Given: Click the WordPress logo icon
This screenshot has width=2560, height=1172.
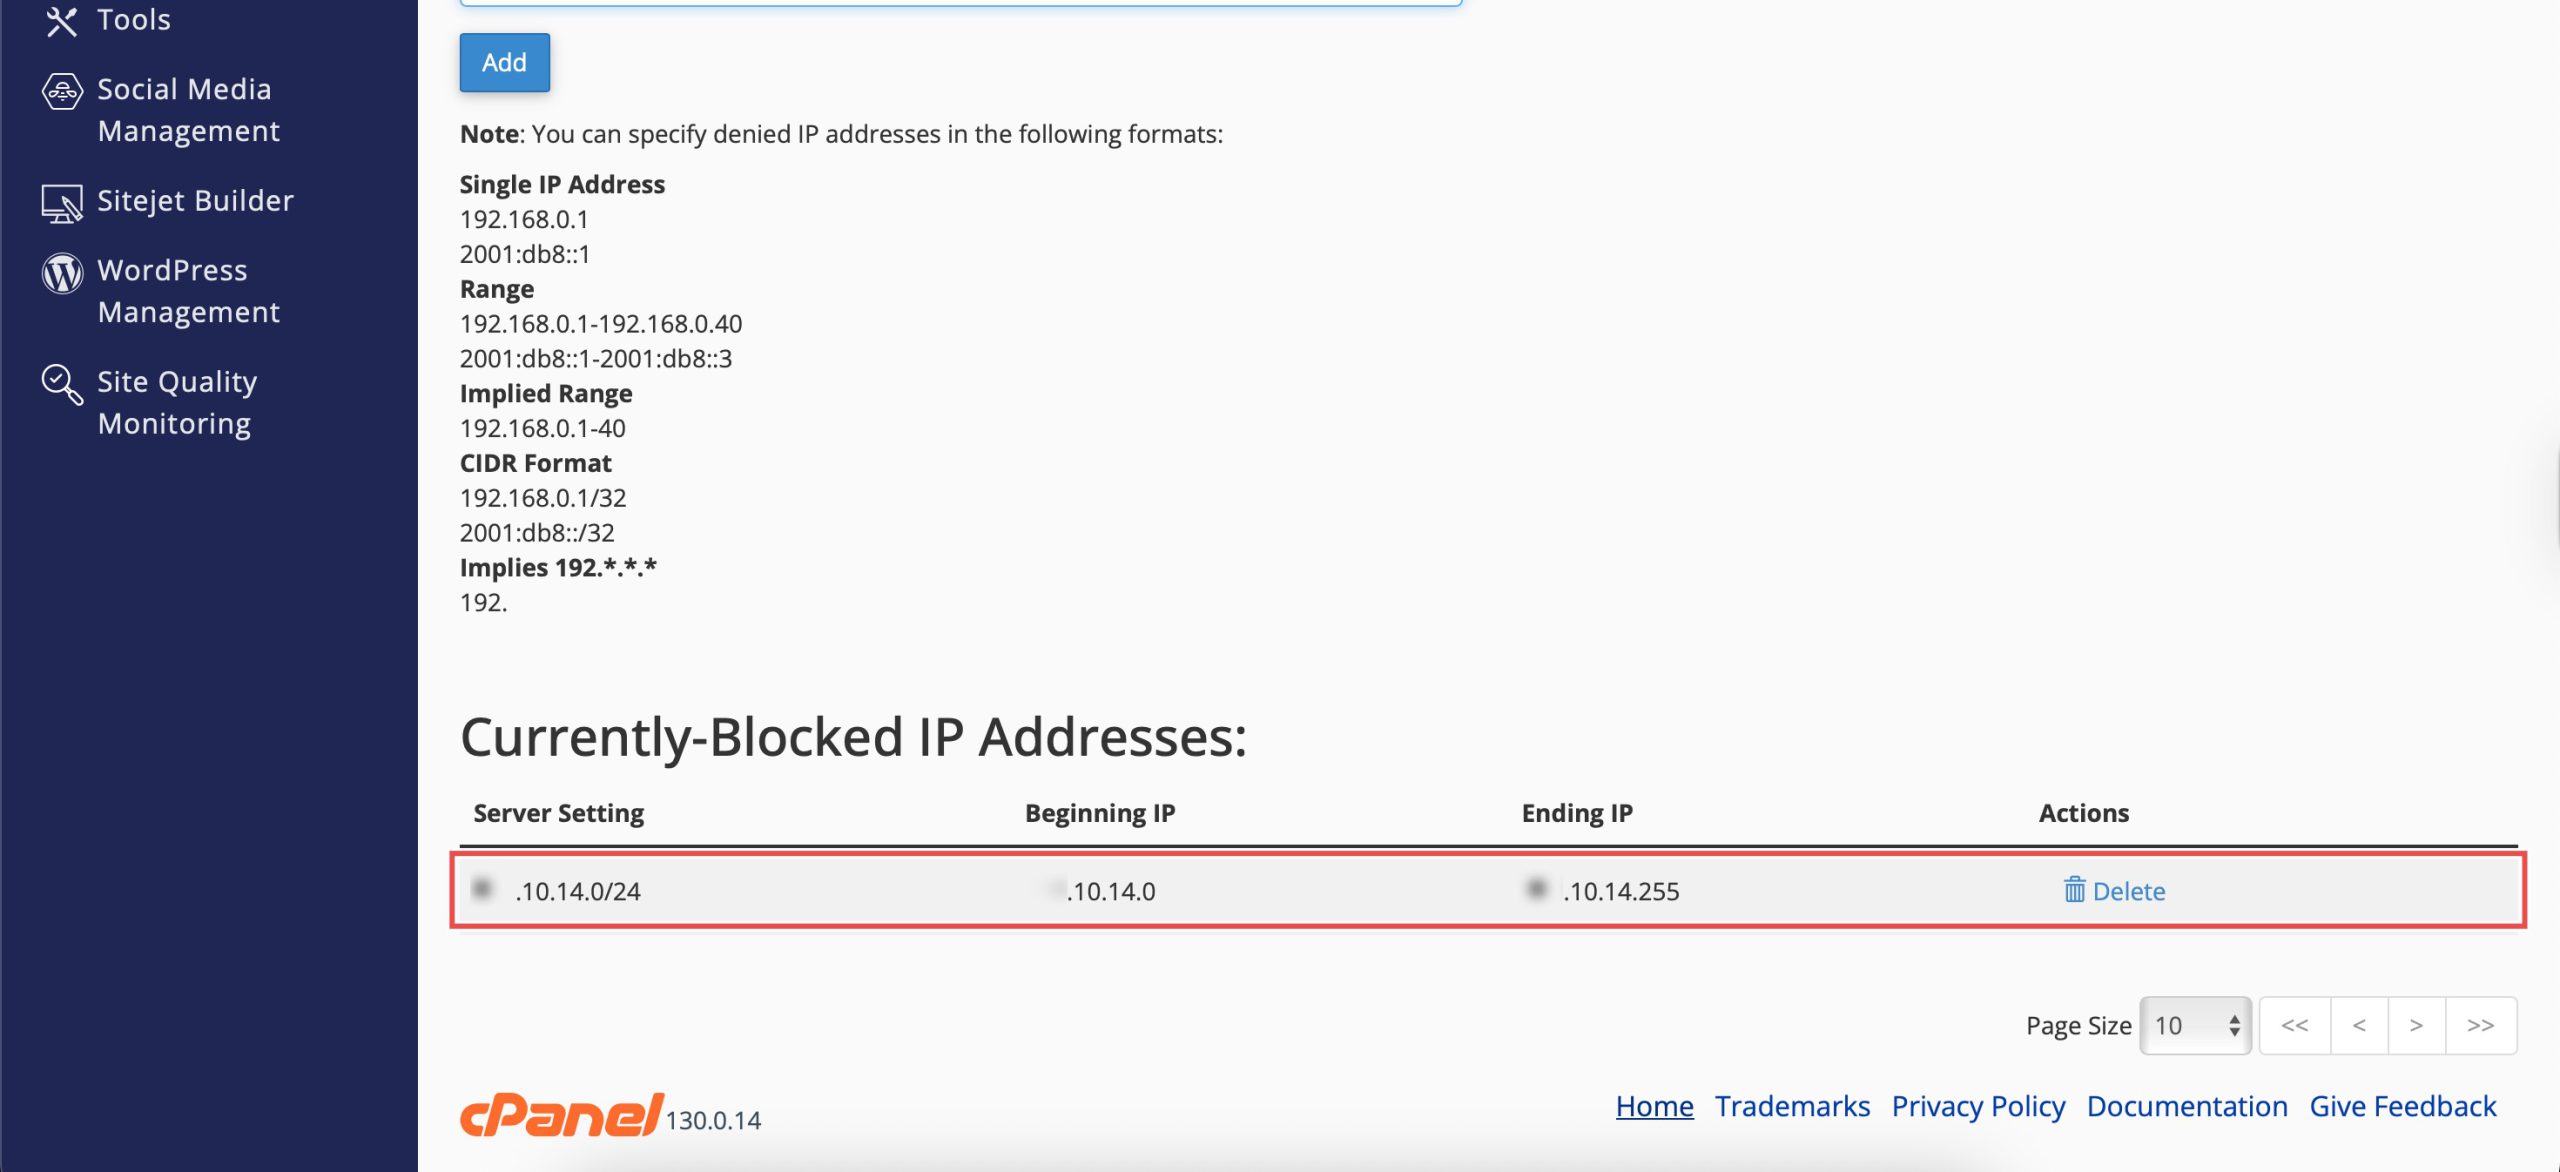Looking at the screenshot, I should tap(62, 273).
